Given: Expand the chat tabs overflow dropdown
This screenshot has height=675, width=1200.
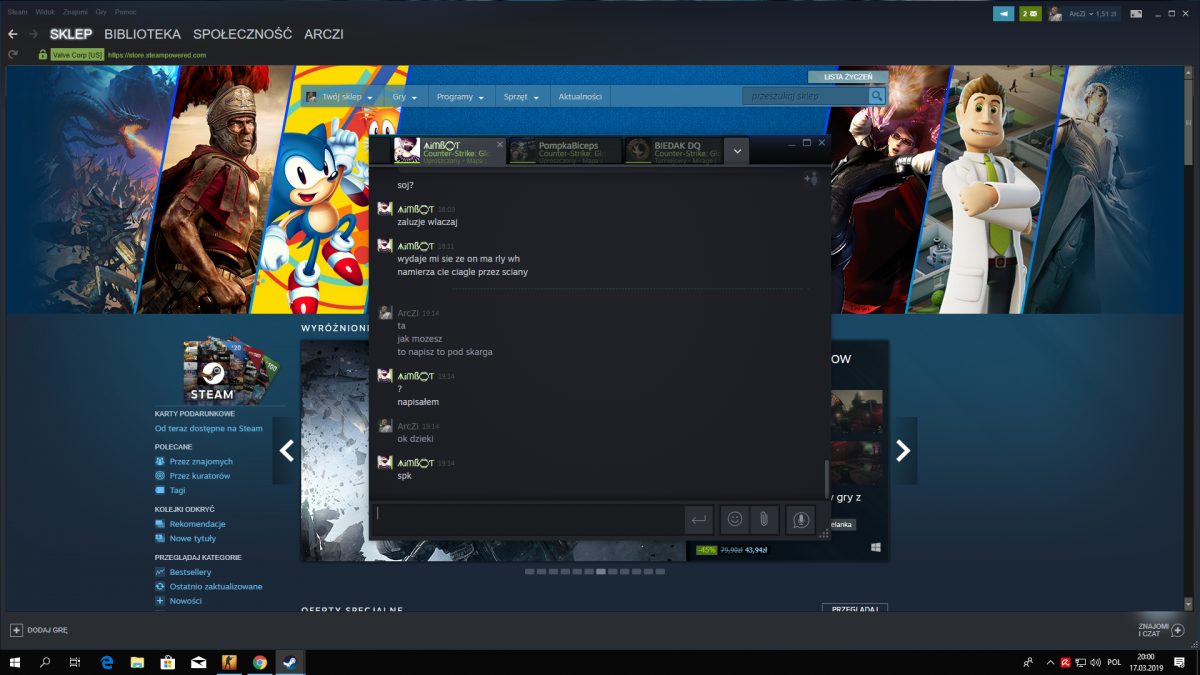Looking at the screenshot, I should click(736, 151).
